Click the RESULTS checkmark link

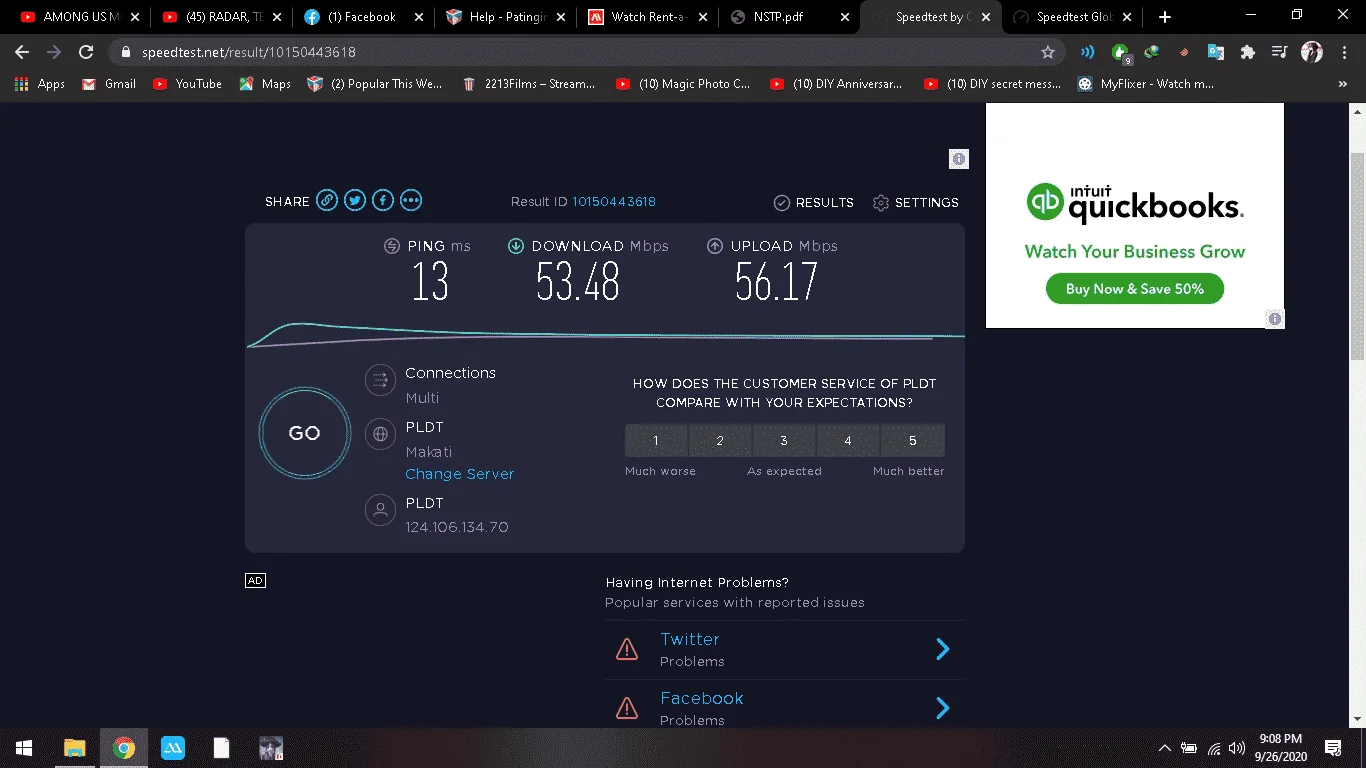click(814, 203)
